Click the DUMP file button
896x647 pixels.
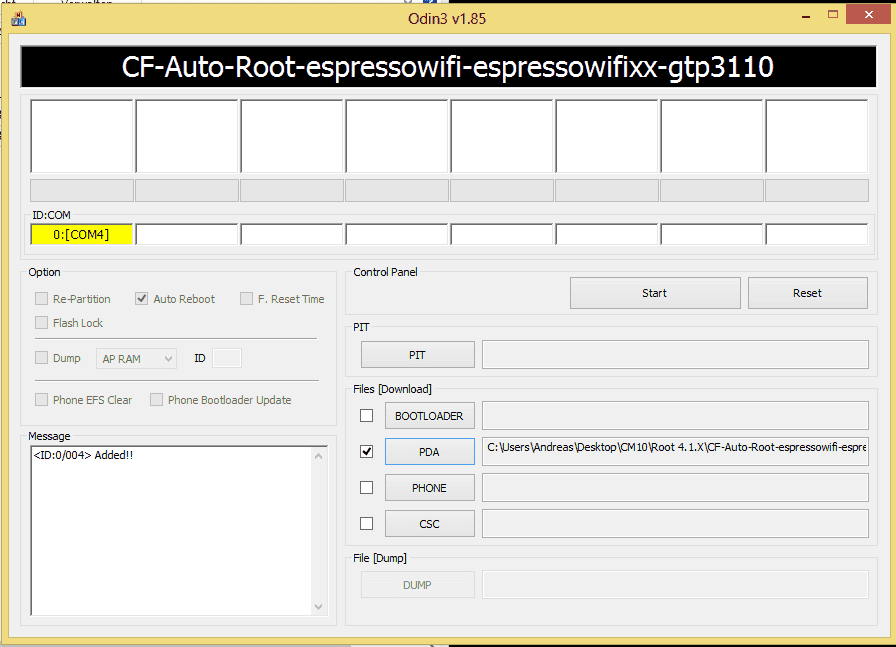coord(418,585)
